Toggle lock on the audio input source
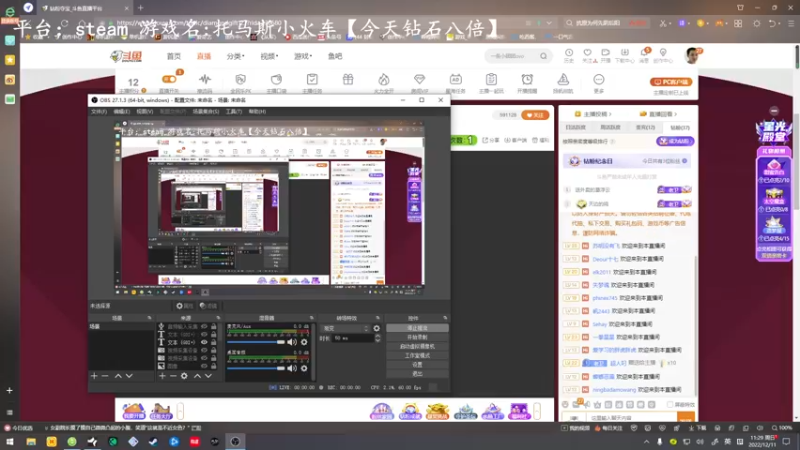This screenshot has width=800, height=450. [x=214, y=327]
